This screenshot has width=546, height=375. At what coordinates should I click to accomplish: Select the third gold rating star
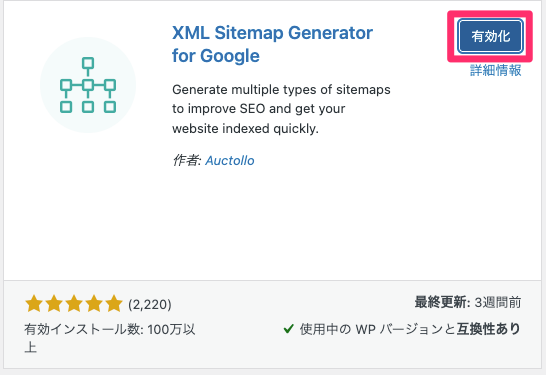pyautogui.click(x=74, y=304)
